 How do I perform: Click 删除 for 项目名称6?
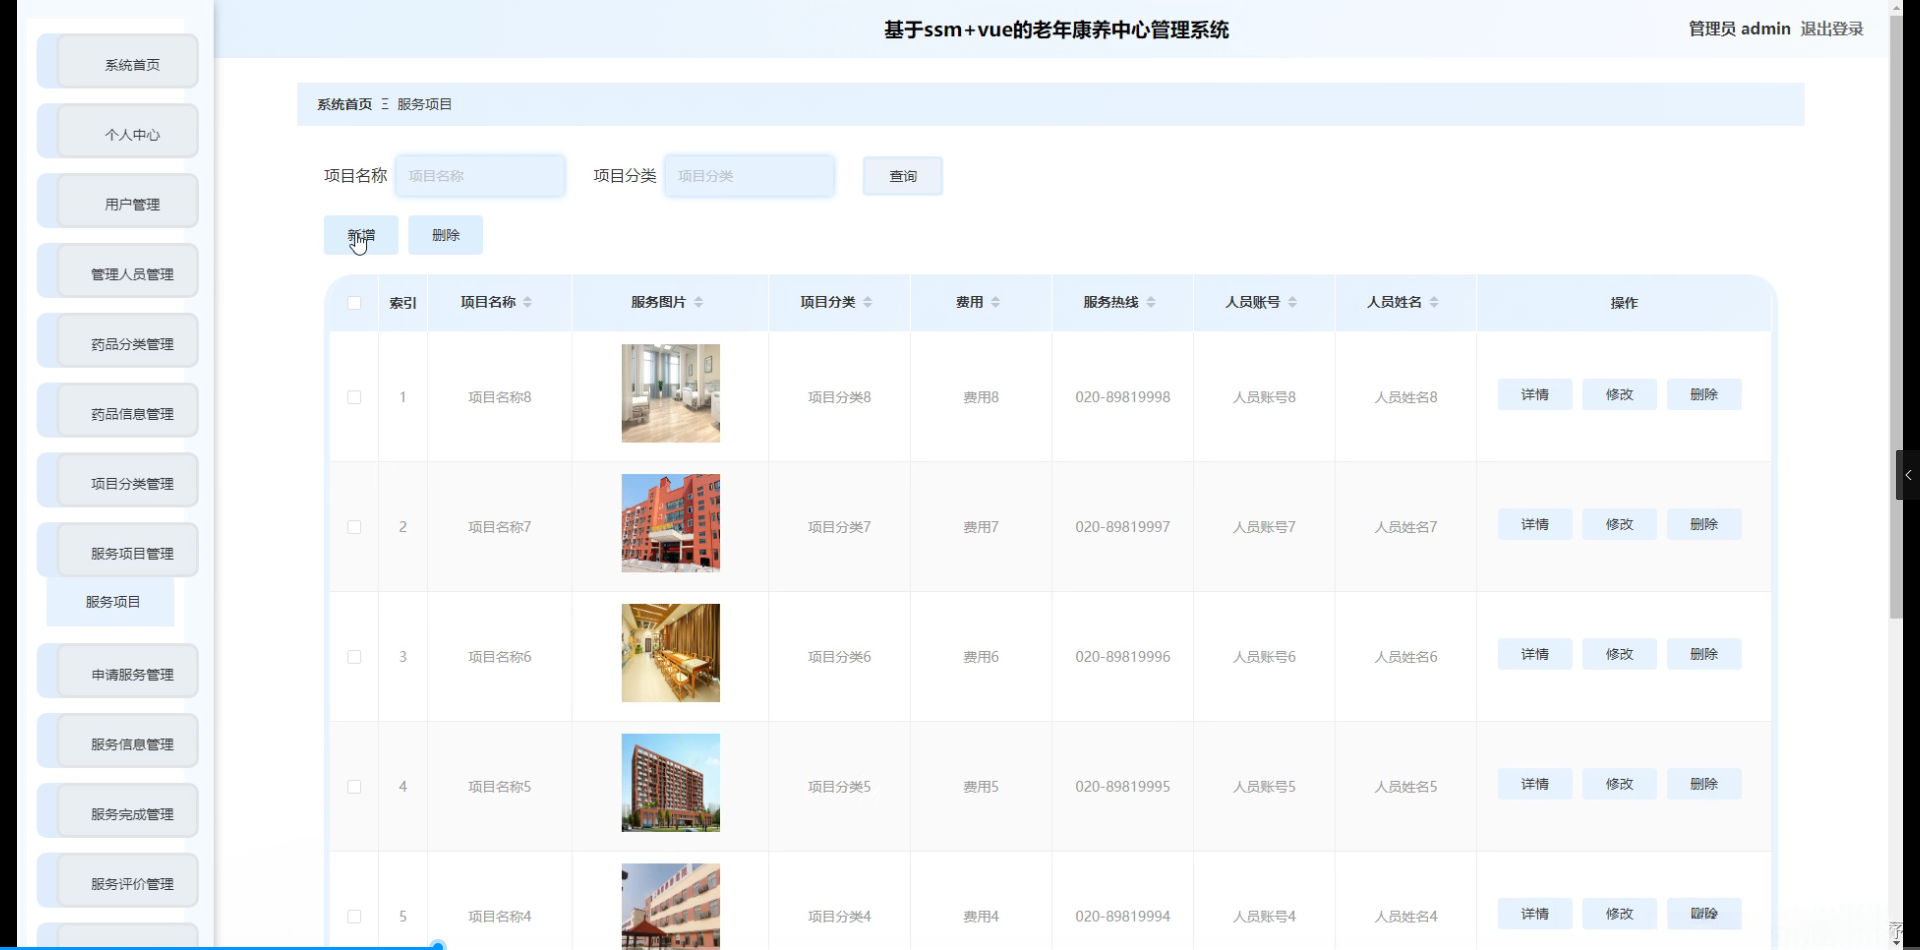pyautogui.click(x=1704, y=654)
